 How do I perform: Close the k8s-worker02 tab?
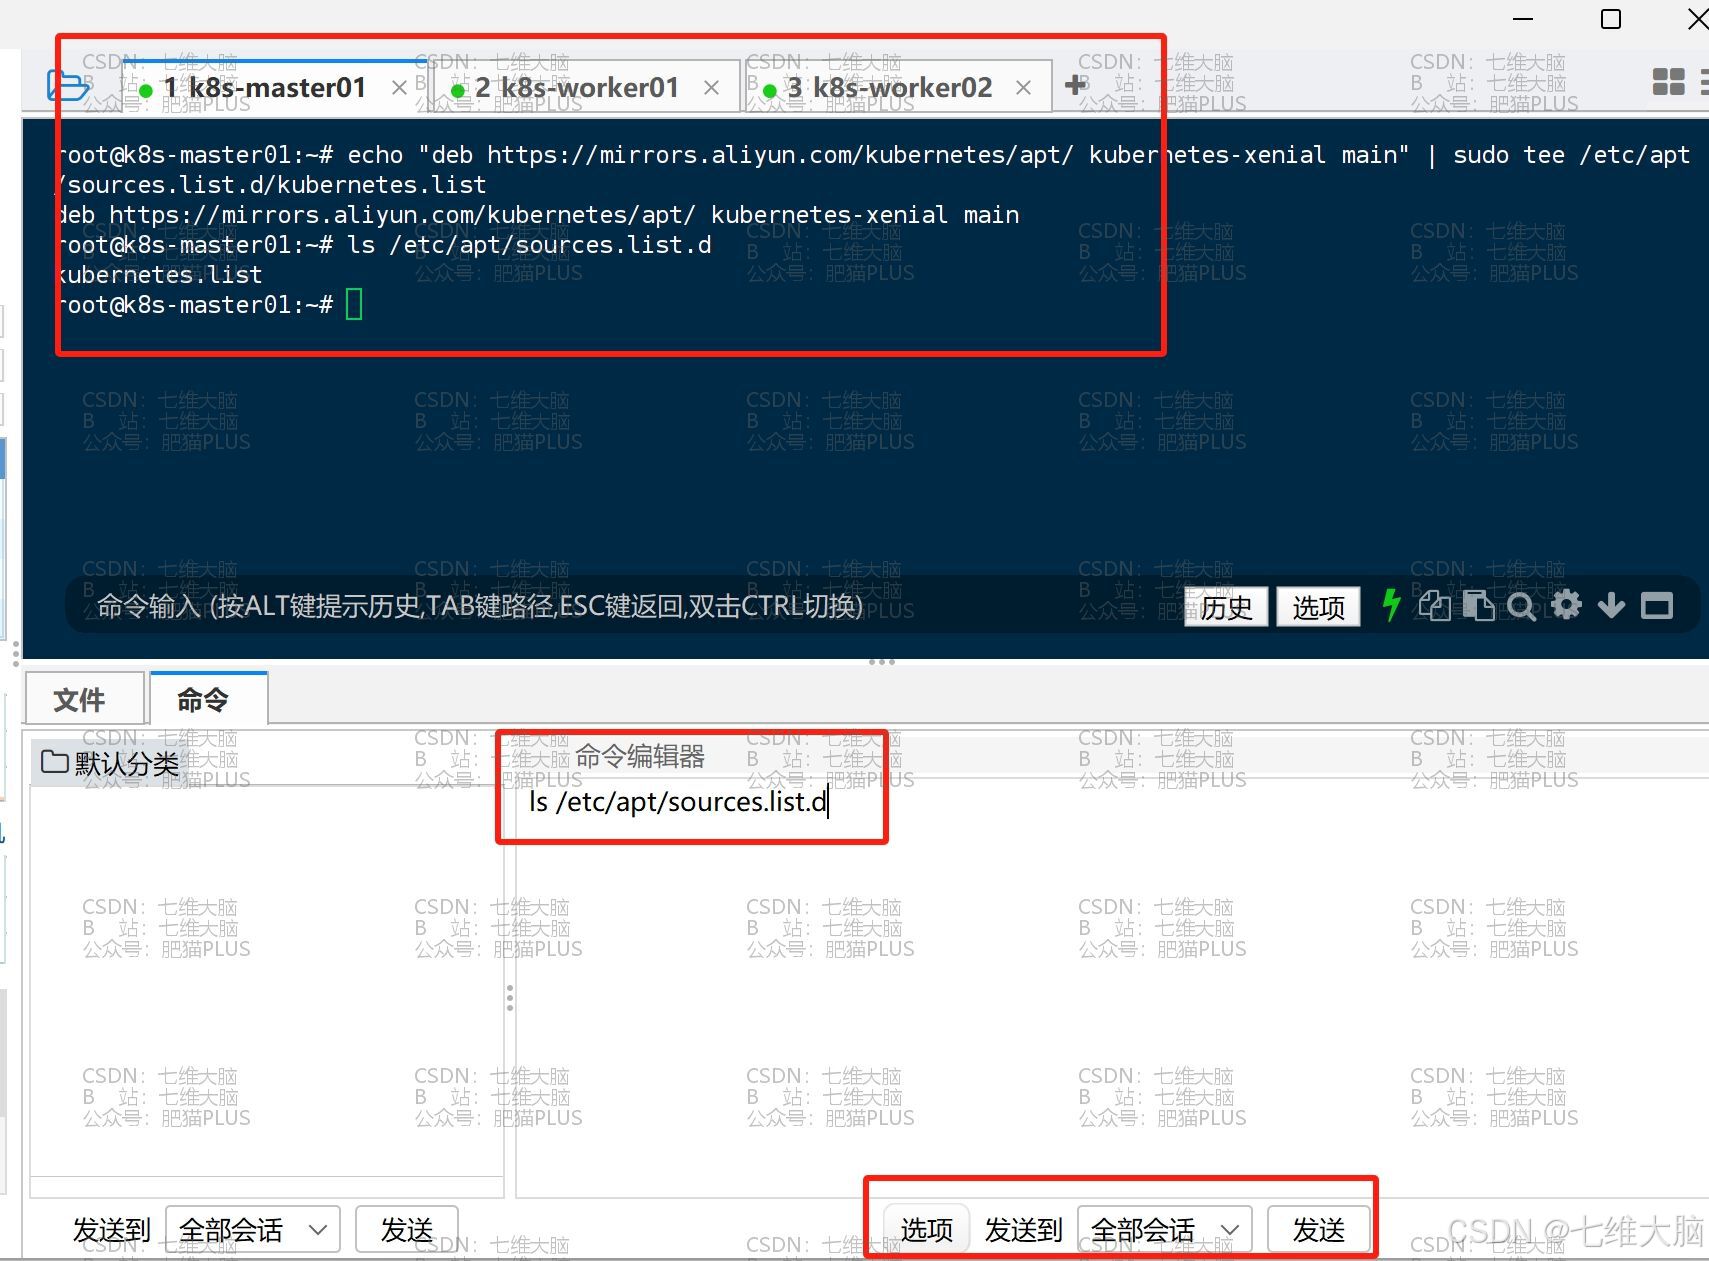tap(1023, 88)
